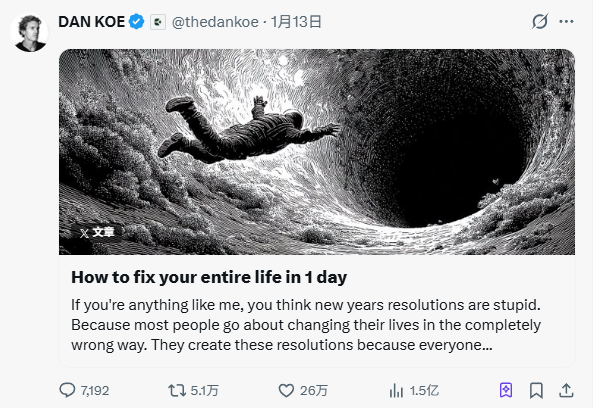This screenshot has height=408, width=600.
Task: Click the blue verified badge
Action: (x=138, y=22)
